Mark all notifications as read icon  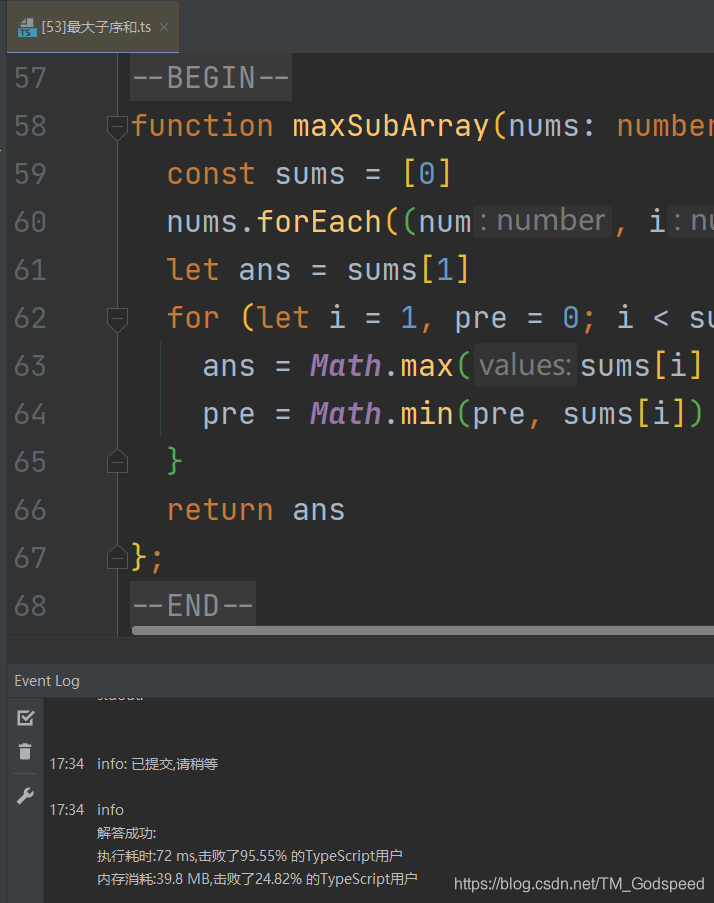pyautogui.click(x=25, y=718)
